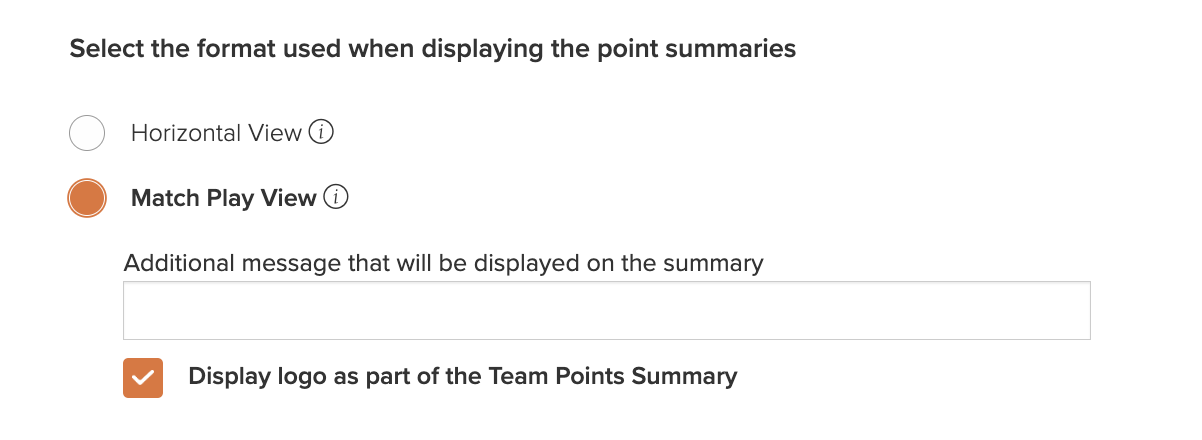
Task: Click the 'Additional message that will be displayed' label
Action: click(443, 263)
